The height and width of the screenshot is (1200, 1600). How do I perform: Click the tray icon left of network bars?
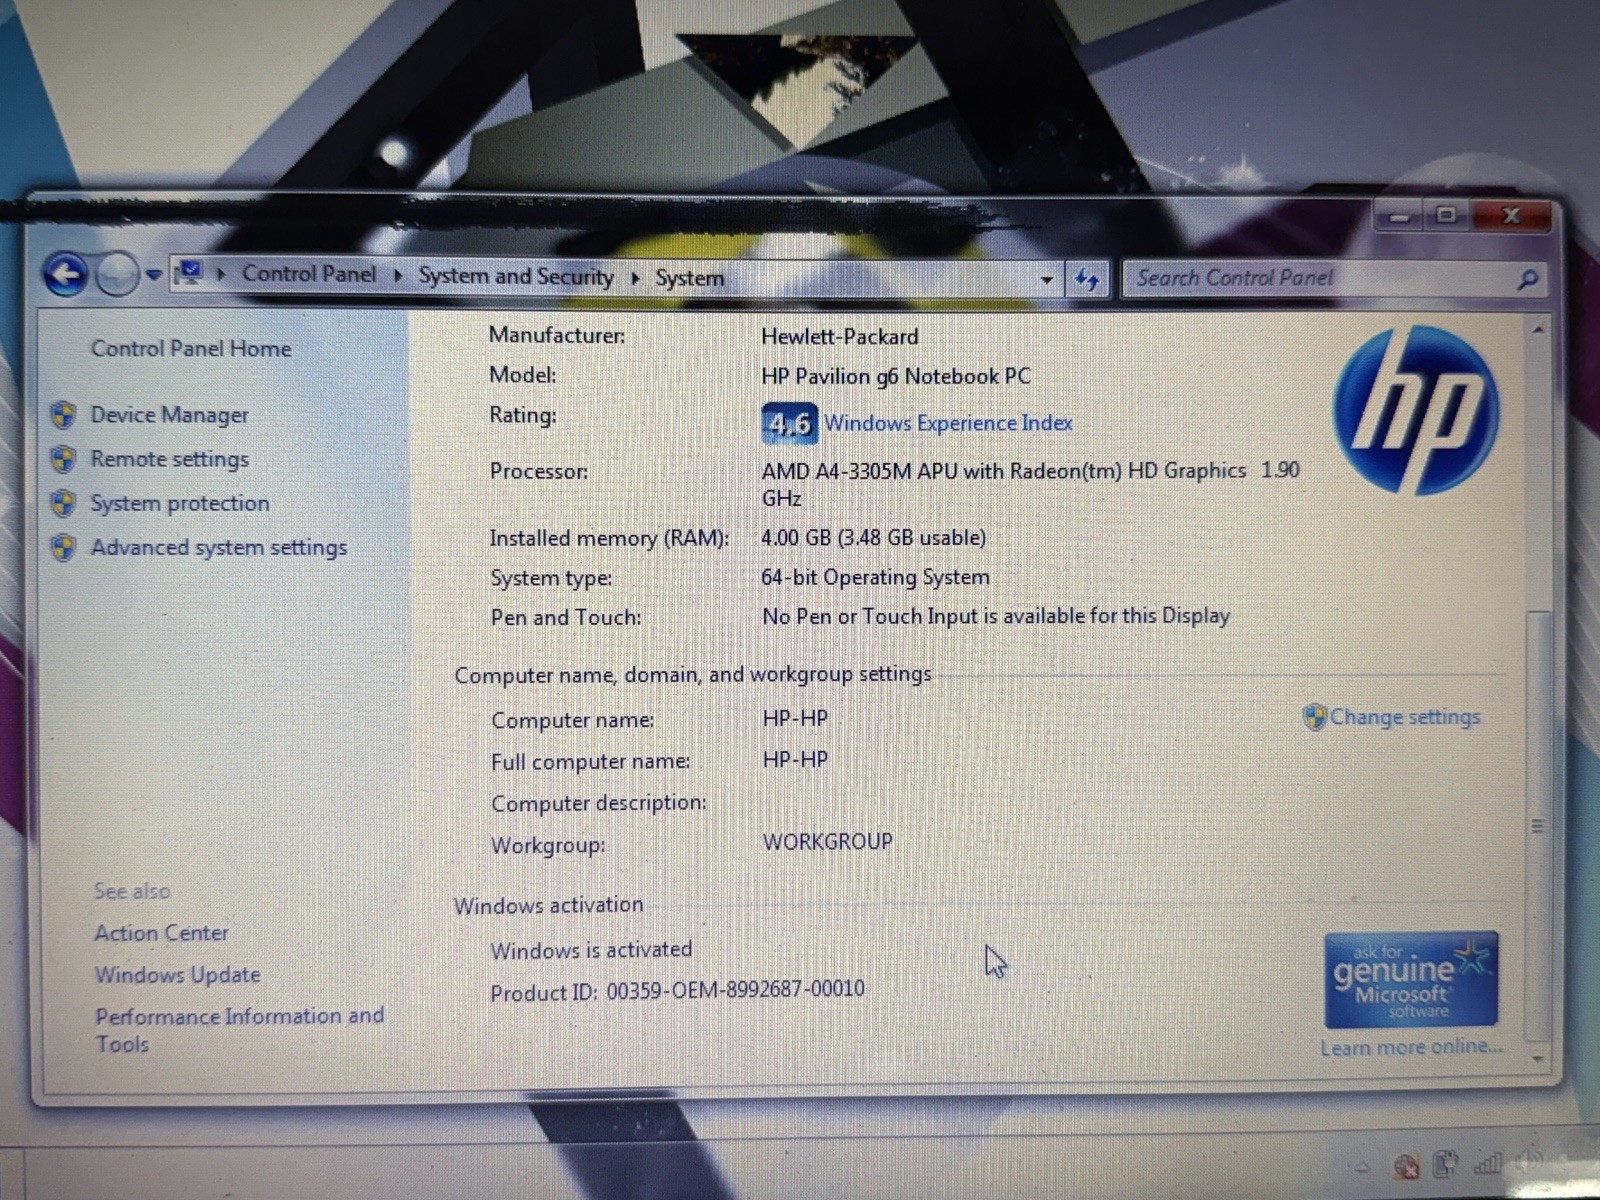pyautogui.click(x=1446, y=1163)
